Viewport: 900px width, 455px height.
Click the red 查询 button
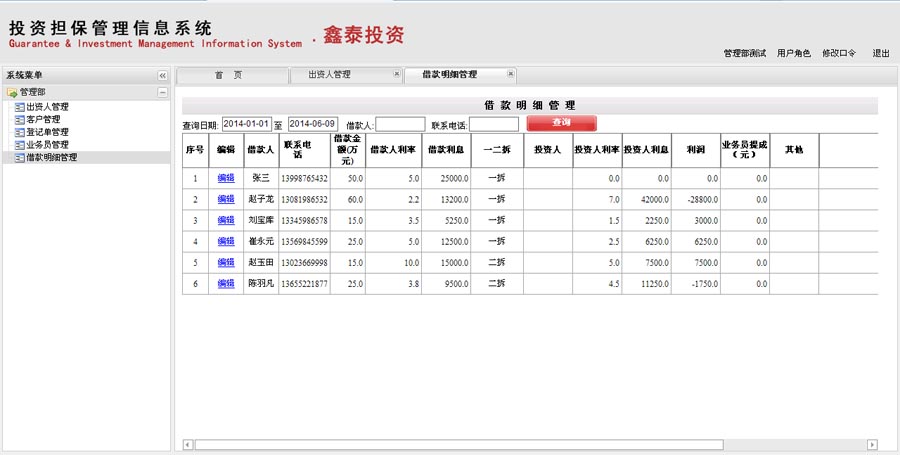[x=561, y=123]
